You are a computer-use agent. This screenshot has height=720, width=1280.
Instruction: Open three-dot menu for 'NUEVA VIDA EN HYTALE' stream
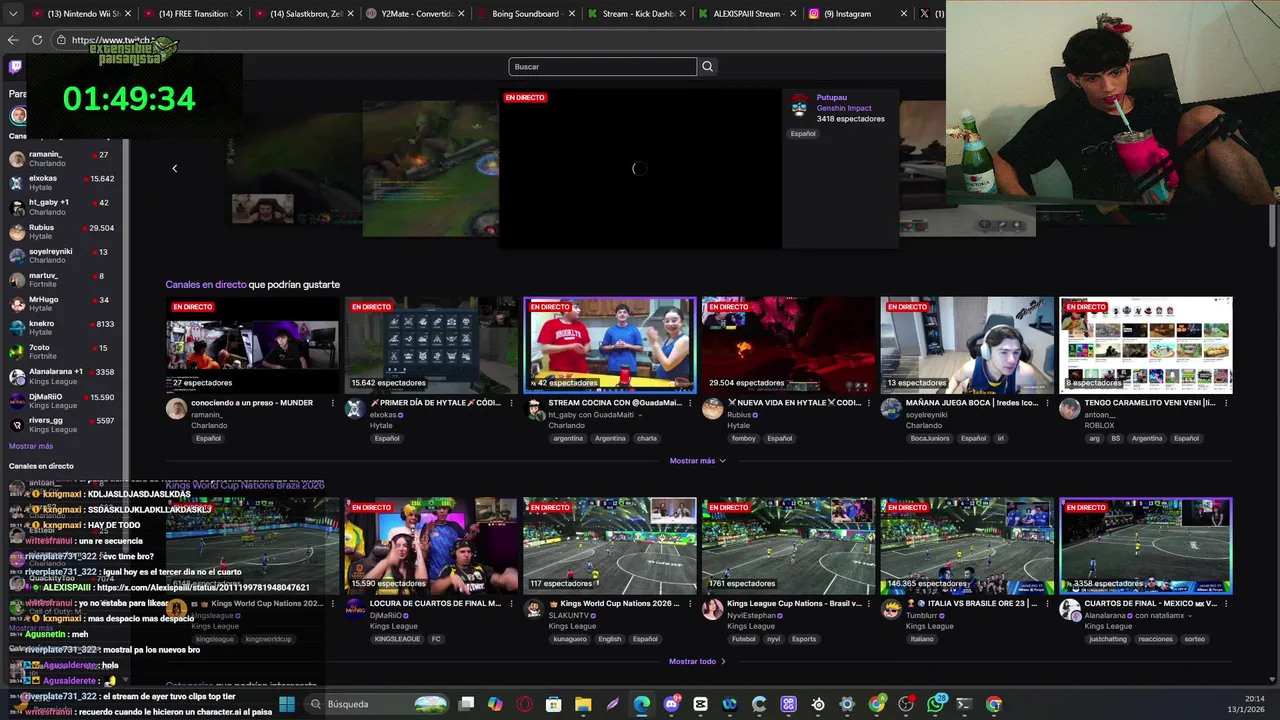pos(868,403)
